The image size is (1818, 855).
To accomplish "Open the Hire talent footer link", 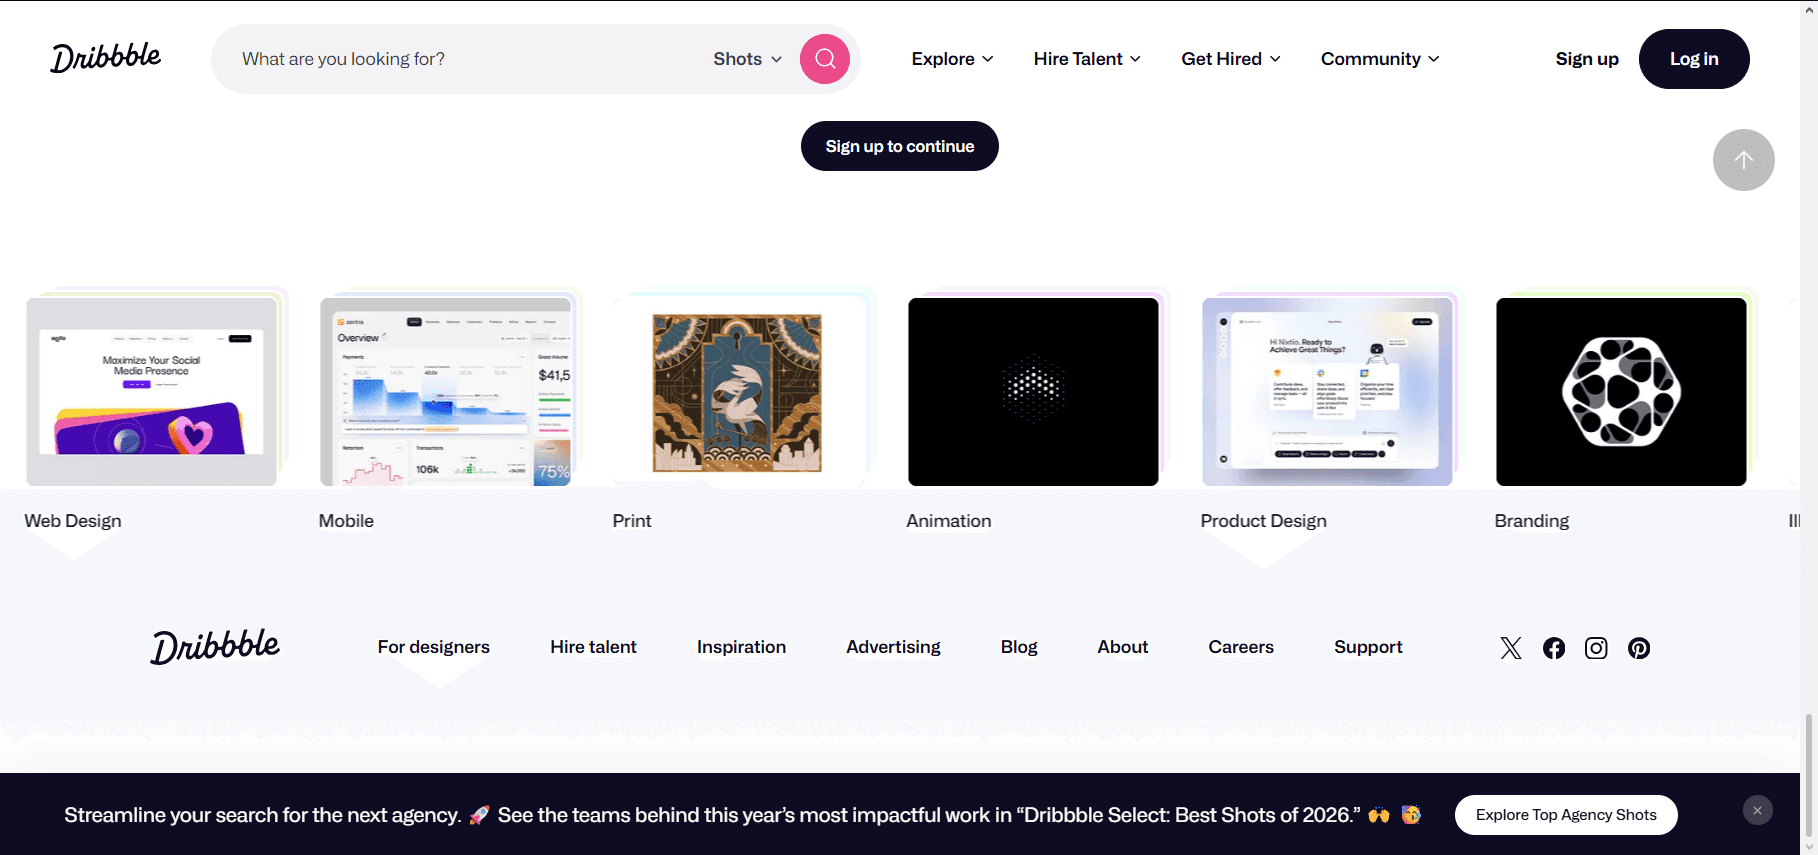I will [593, 647].
